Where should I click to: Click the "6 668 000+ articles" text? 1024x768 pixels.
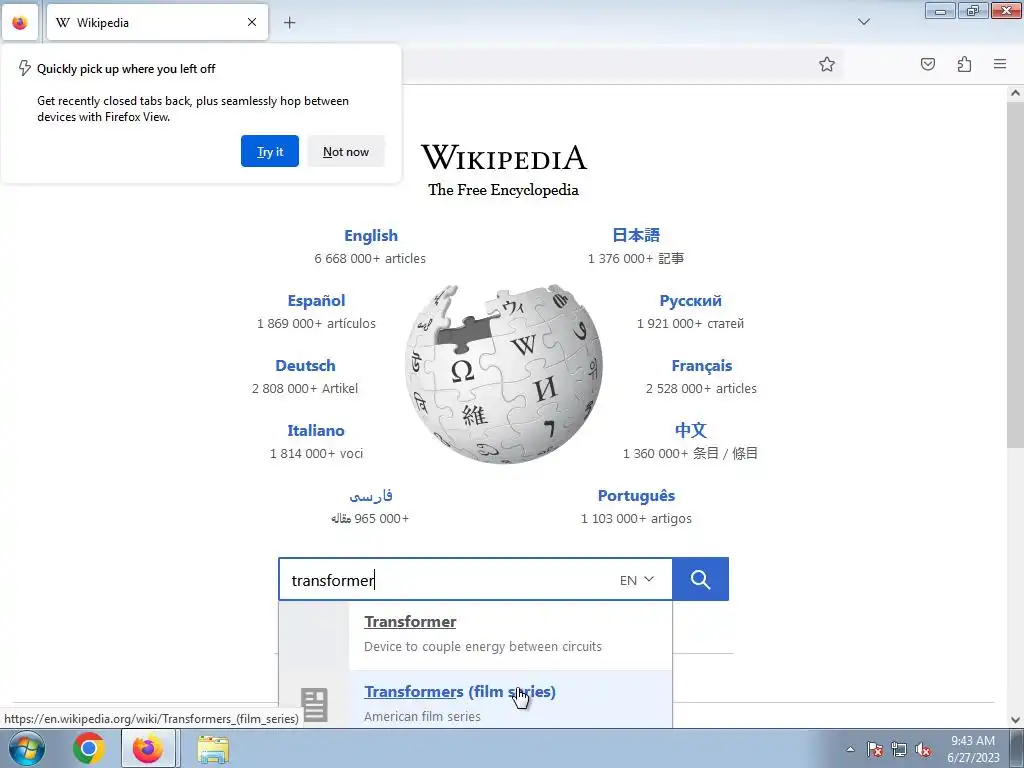point(370,259)
